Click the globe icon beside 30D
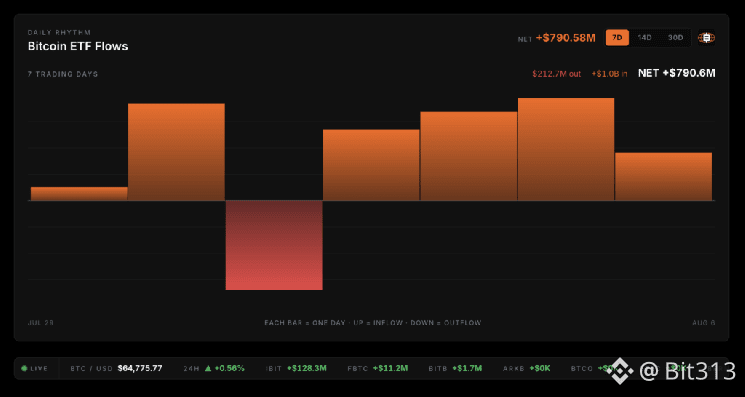 [707, 38]
